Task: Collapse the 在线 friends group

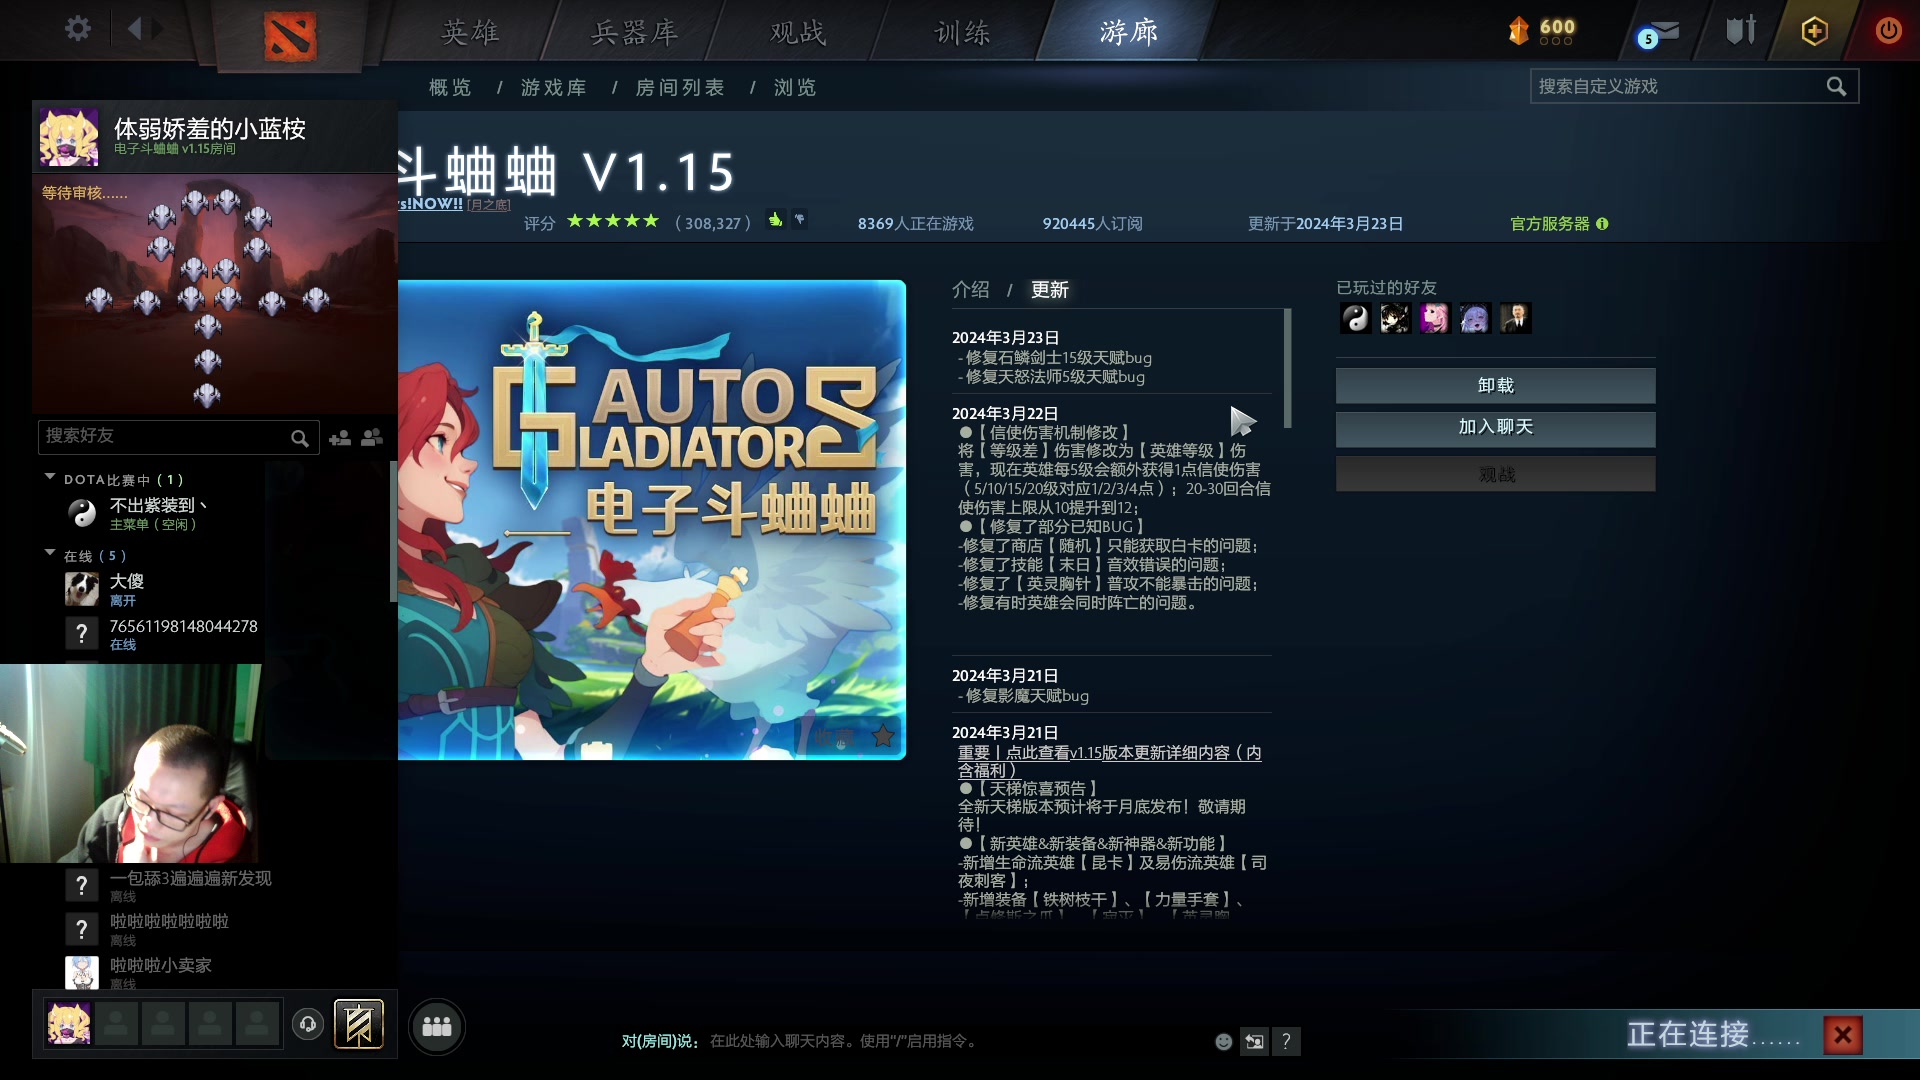Action: pyautogui.click(x=50, y=553)
